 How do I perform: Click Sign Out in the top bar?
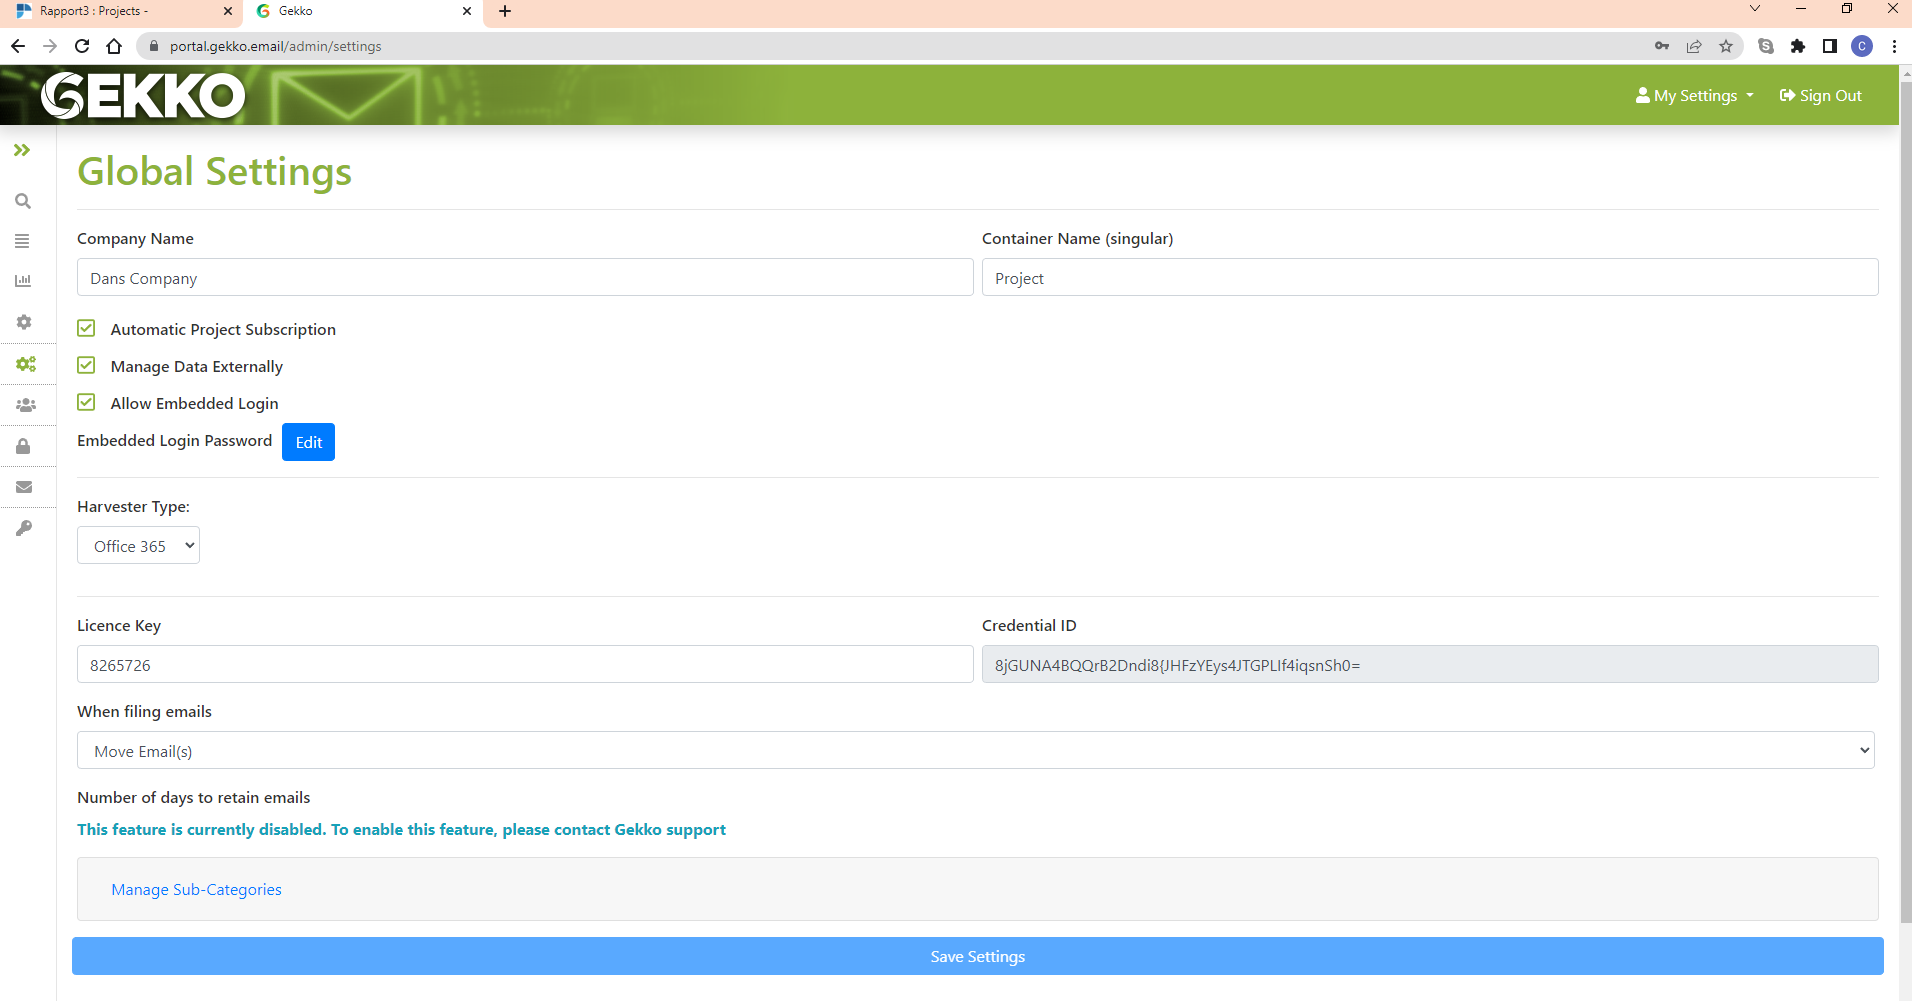(x=1820, y=95)
